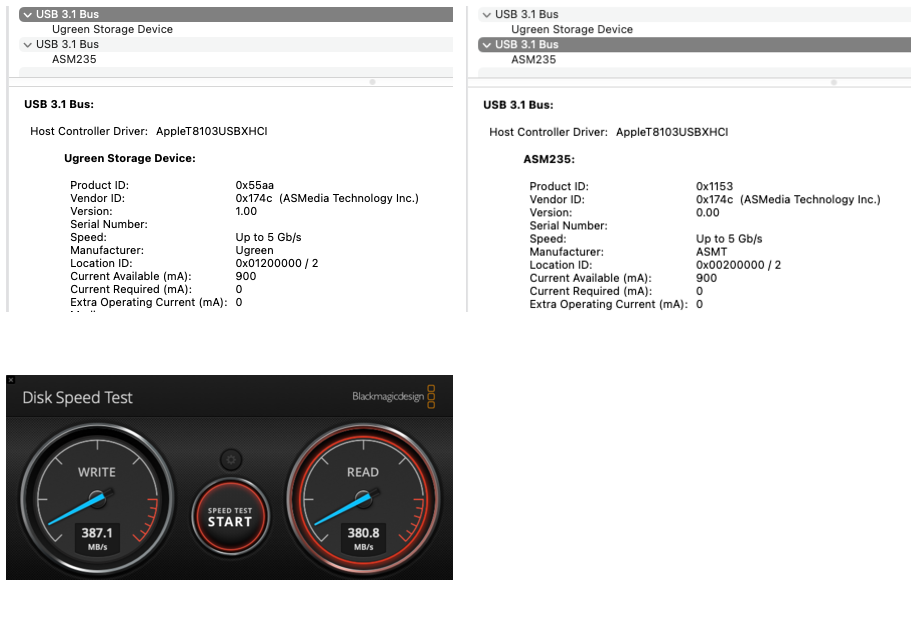Click the Disk Speed Test title

77,398
